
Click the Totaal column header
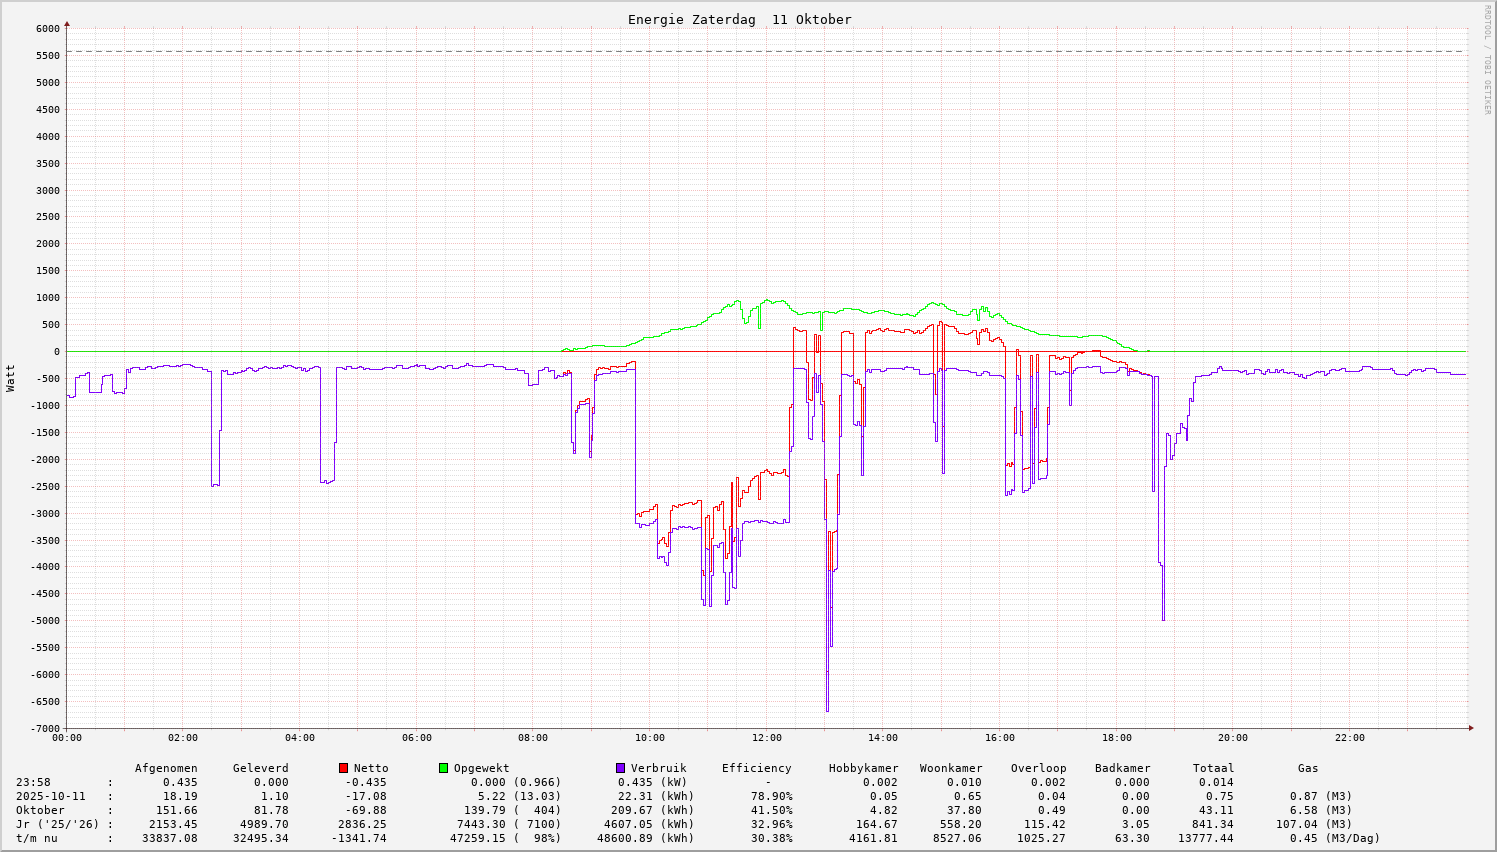1213,768
